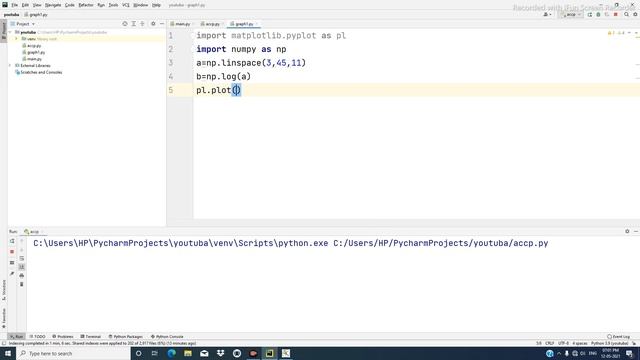Open the Refactor menu

[86, 5]
